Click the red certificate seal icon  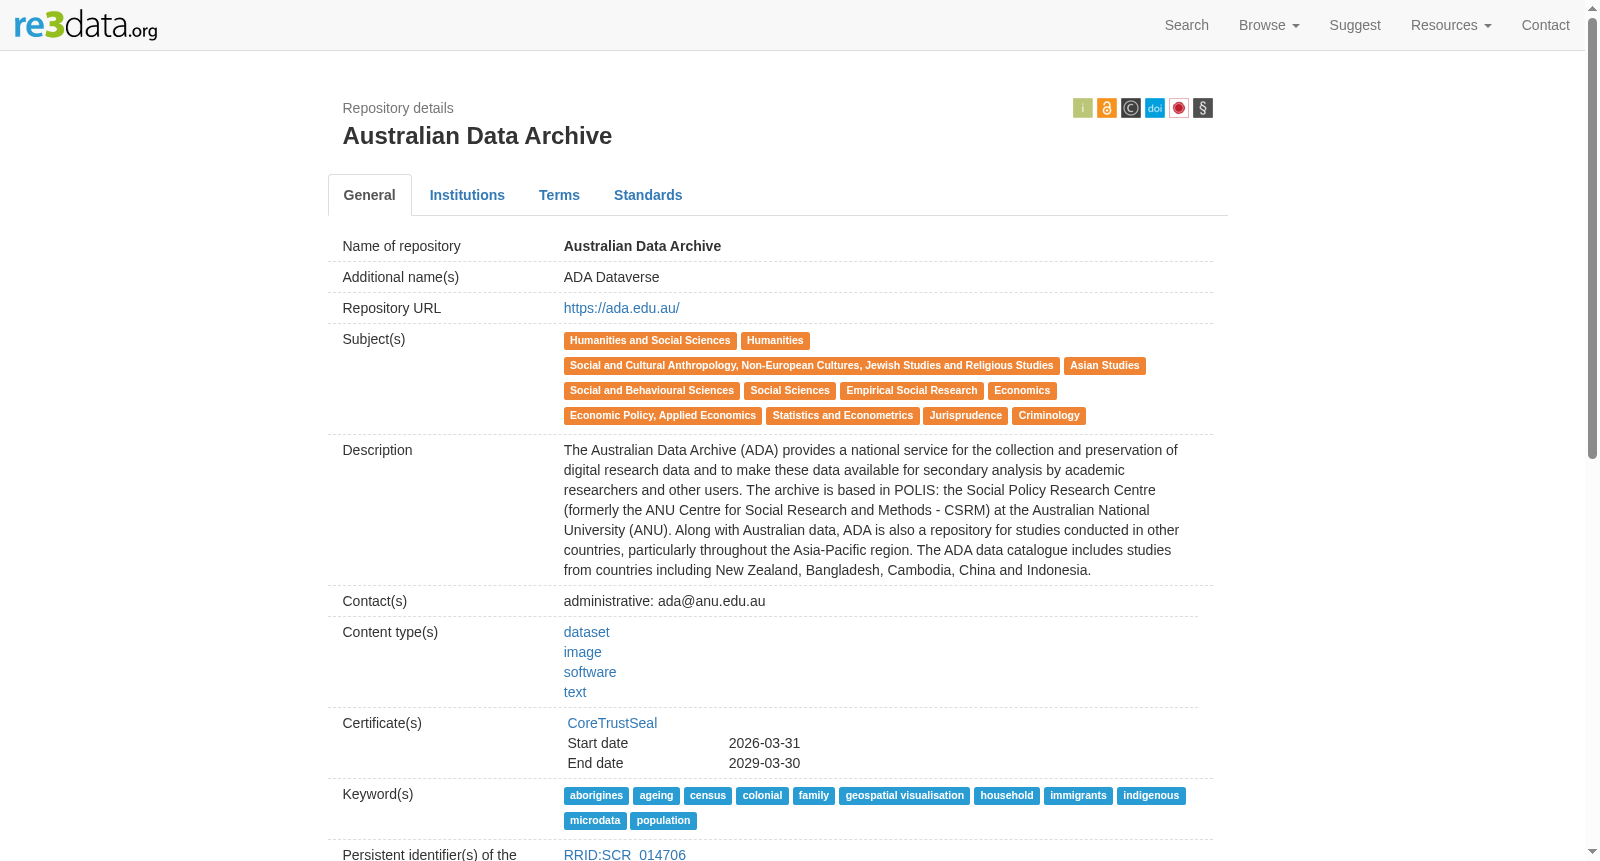(x=1179, y=108)
